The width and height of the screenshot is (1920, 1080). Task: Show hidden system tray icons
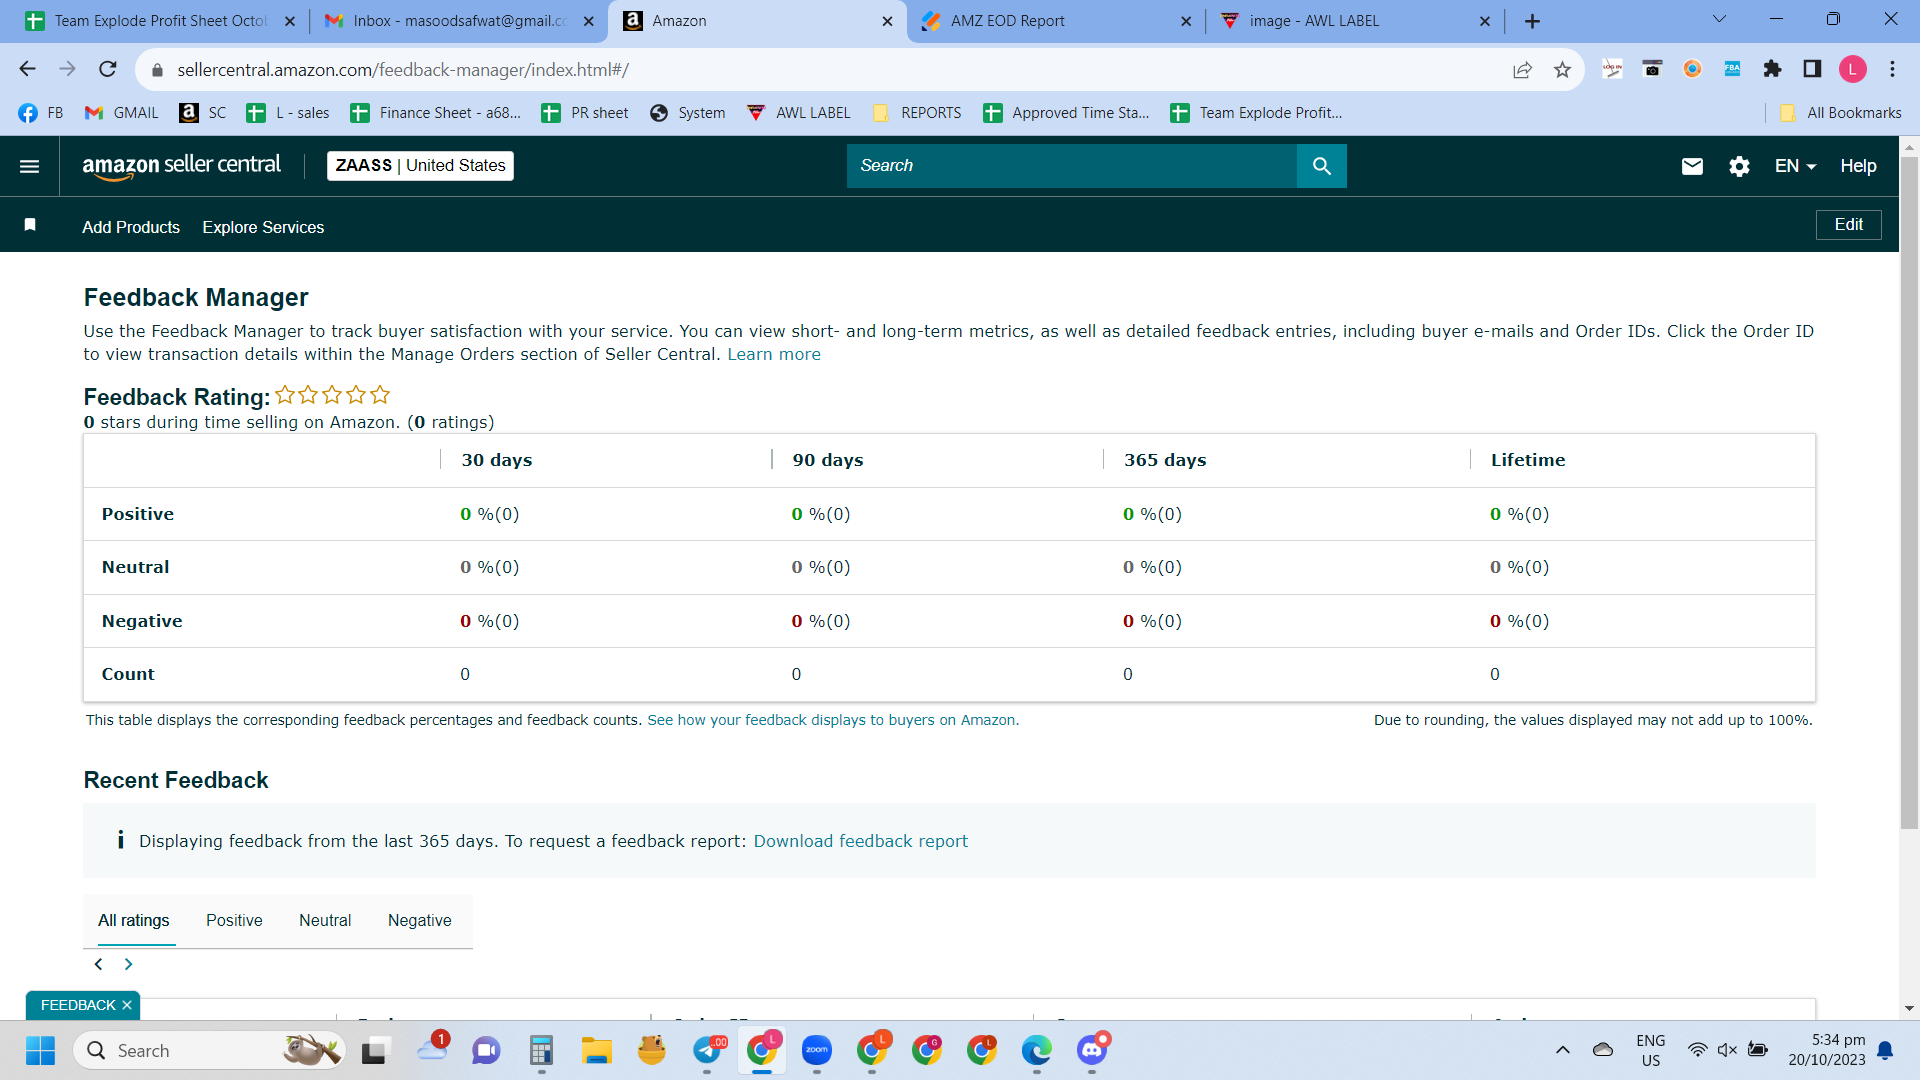tap(1562, 1050)
